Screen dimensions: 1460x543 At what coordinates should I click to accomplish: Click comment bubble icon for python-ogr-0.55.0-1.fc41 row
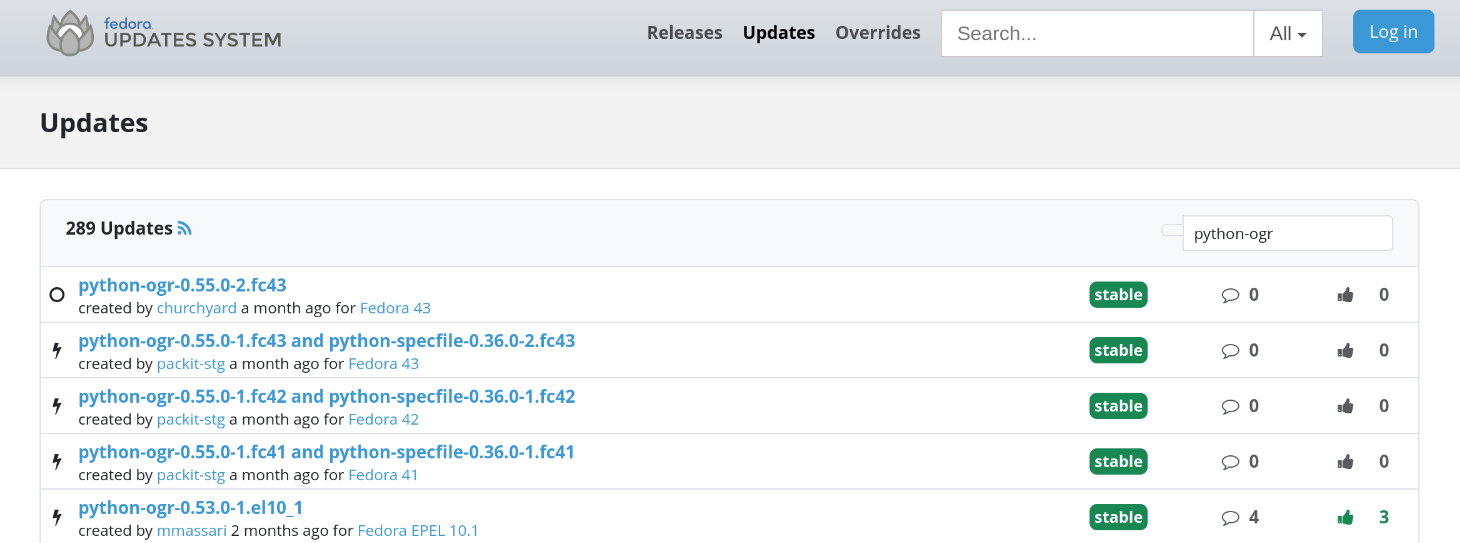click(x=1230, y=462)
